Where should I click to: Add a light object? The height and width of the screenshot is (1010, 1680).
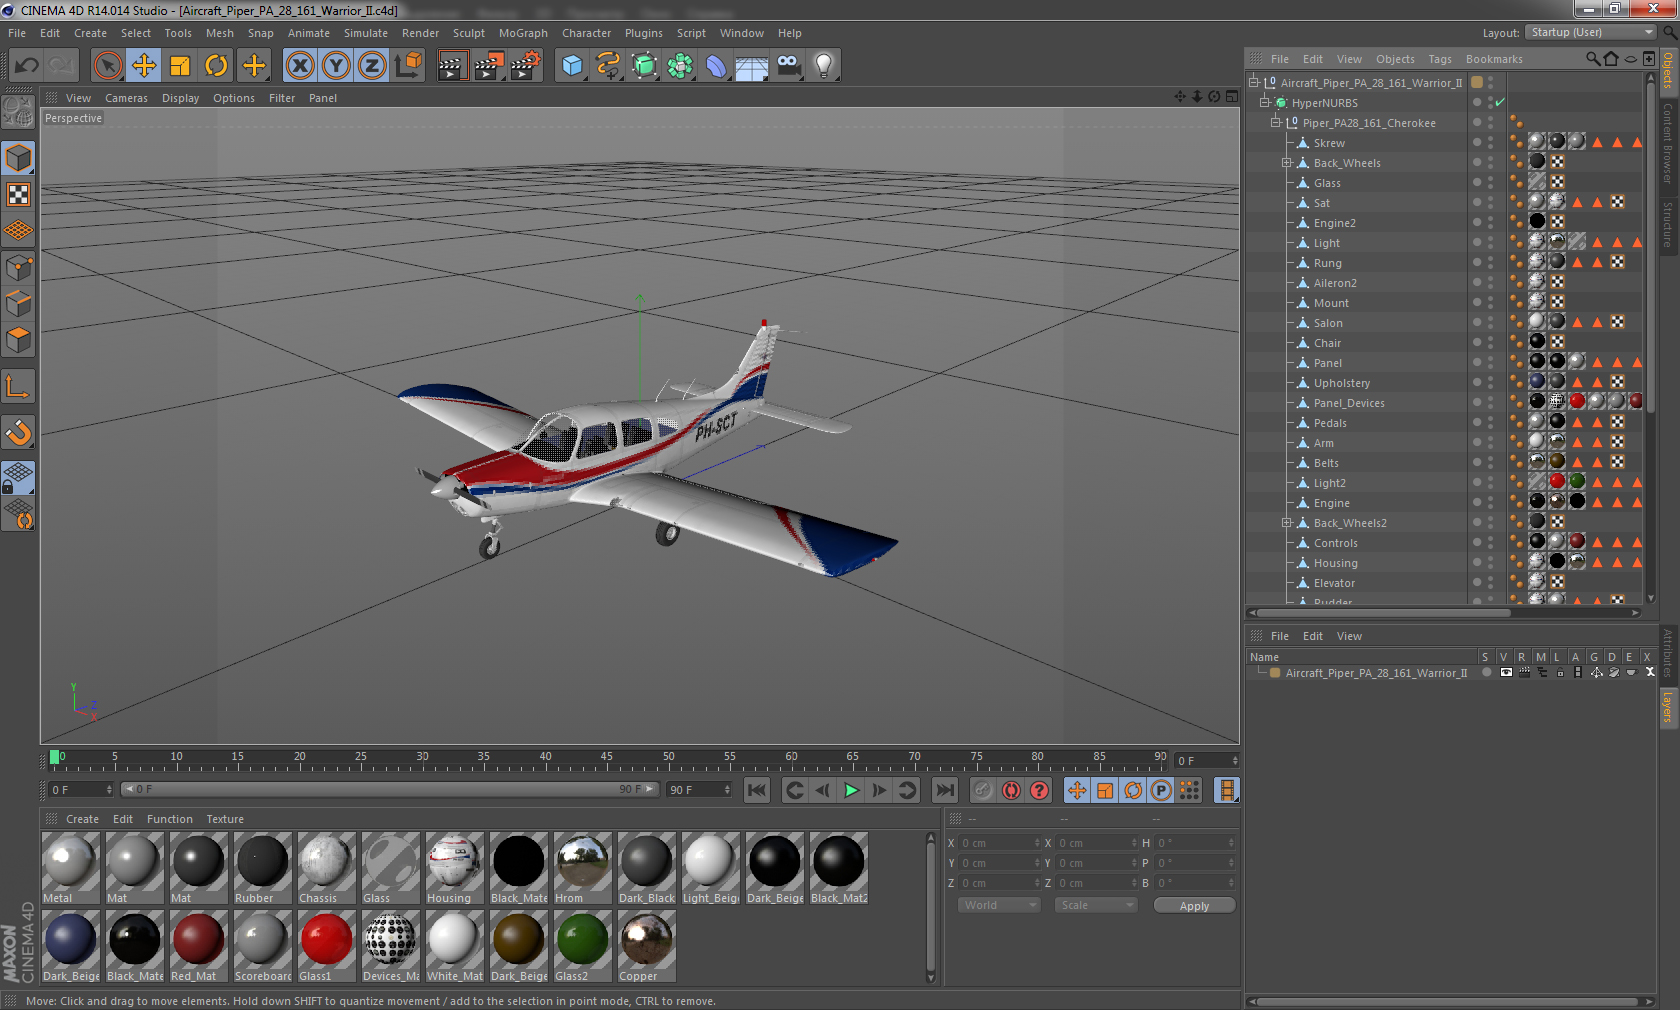[824, 66]
